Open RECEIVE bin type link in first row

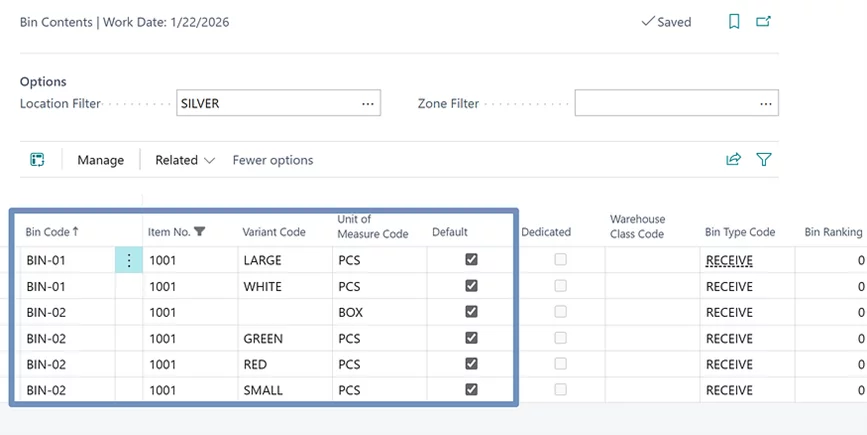pyautogui.click(x=729, y=260)
